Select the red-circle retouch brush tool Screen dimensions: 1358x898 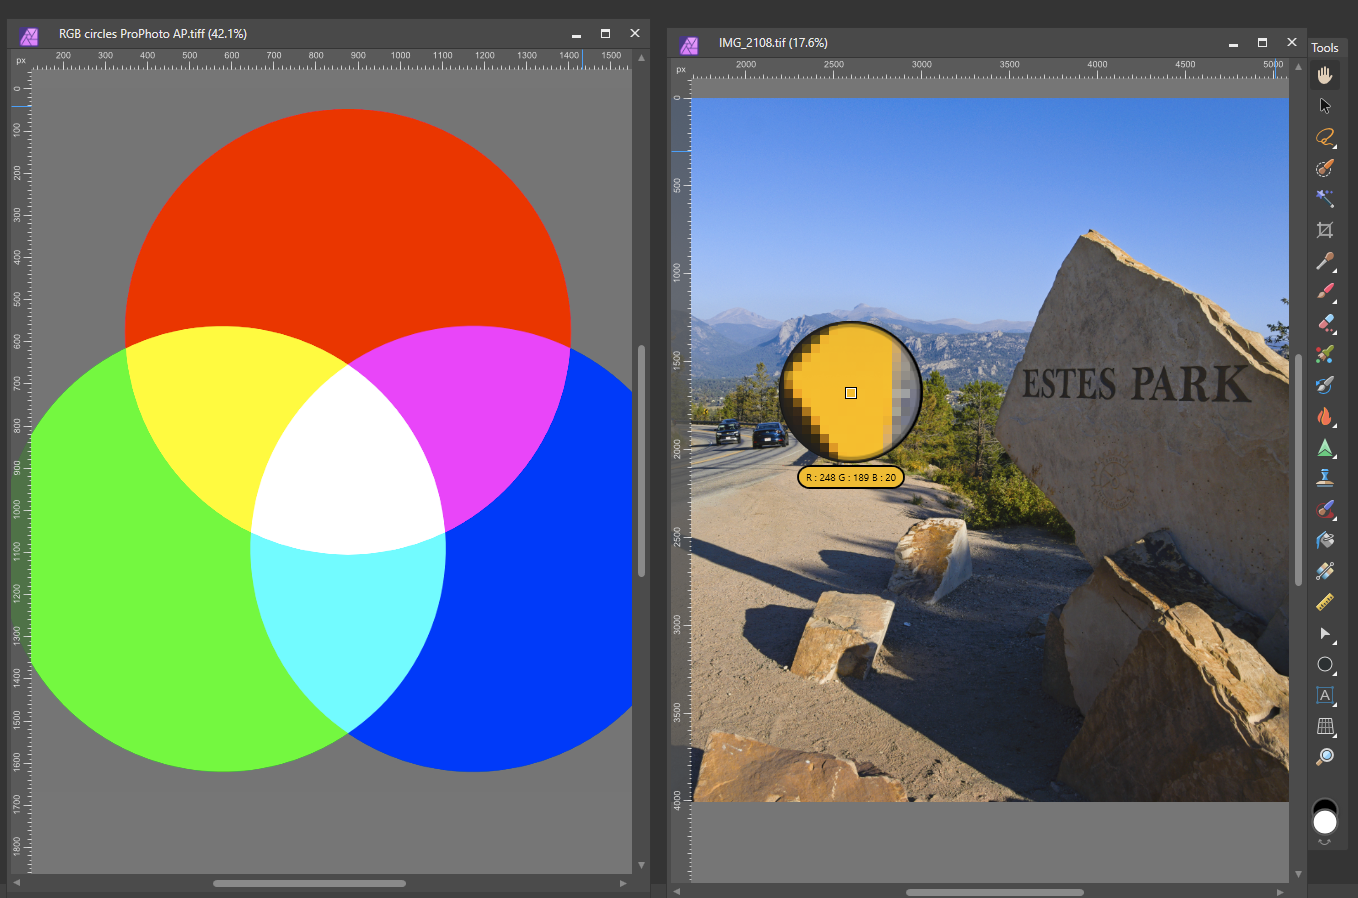pos(1325,509)
